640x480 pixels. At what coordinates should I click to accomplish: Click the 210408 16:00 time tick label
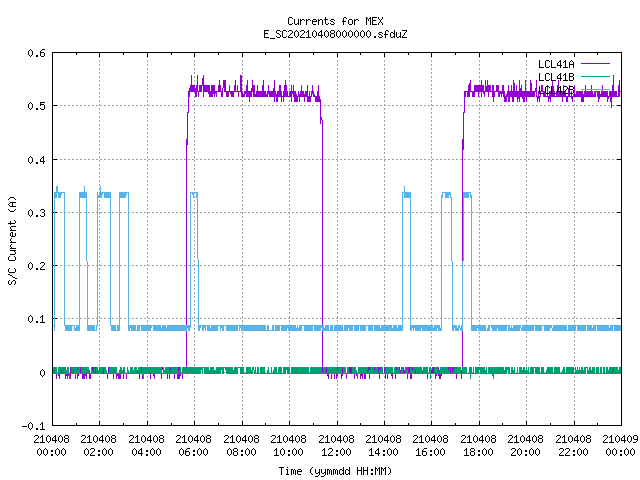430,445
